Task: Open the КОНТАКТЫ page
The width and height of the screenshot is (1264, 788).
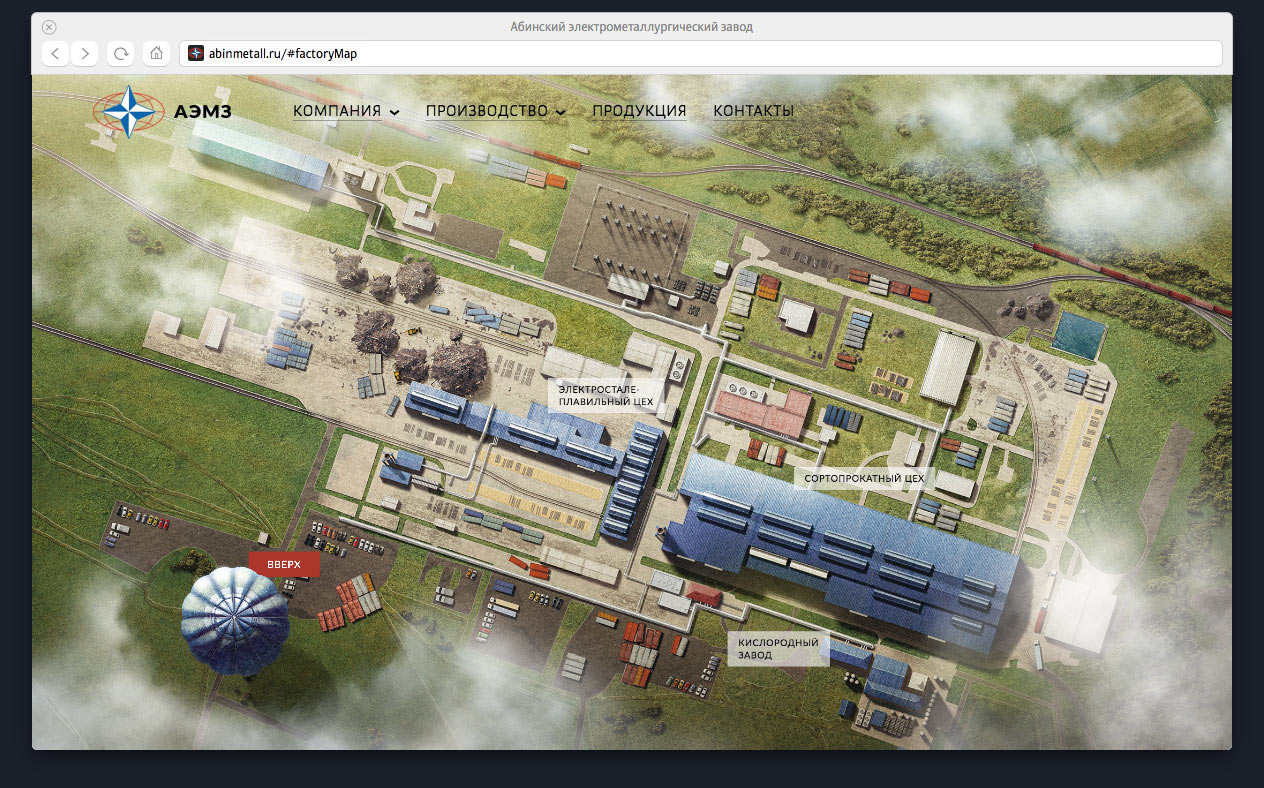Action: coord(753,111)
